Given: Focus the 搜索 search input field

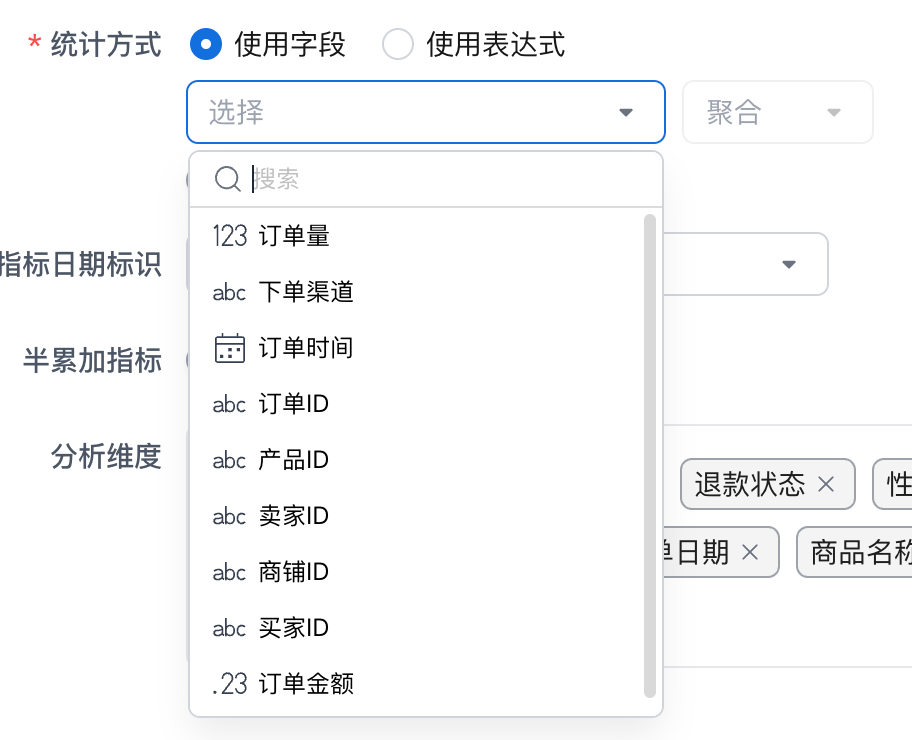Looking at the screenshot, I should 440,179.
